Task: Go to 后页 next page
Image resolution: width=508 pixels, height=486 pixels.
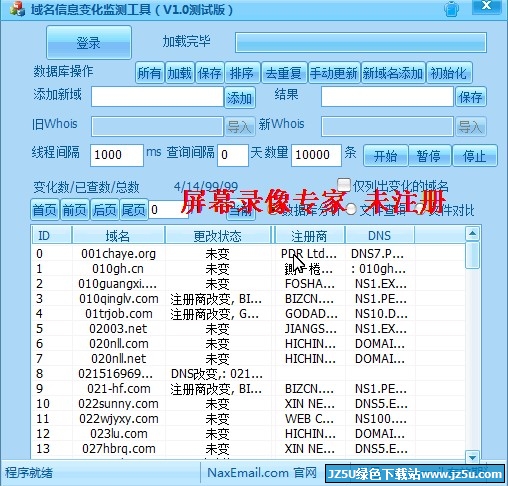Action: click(105, 210)
